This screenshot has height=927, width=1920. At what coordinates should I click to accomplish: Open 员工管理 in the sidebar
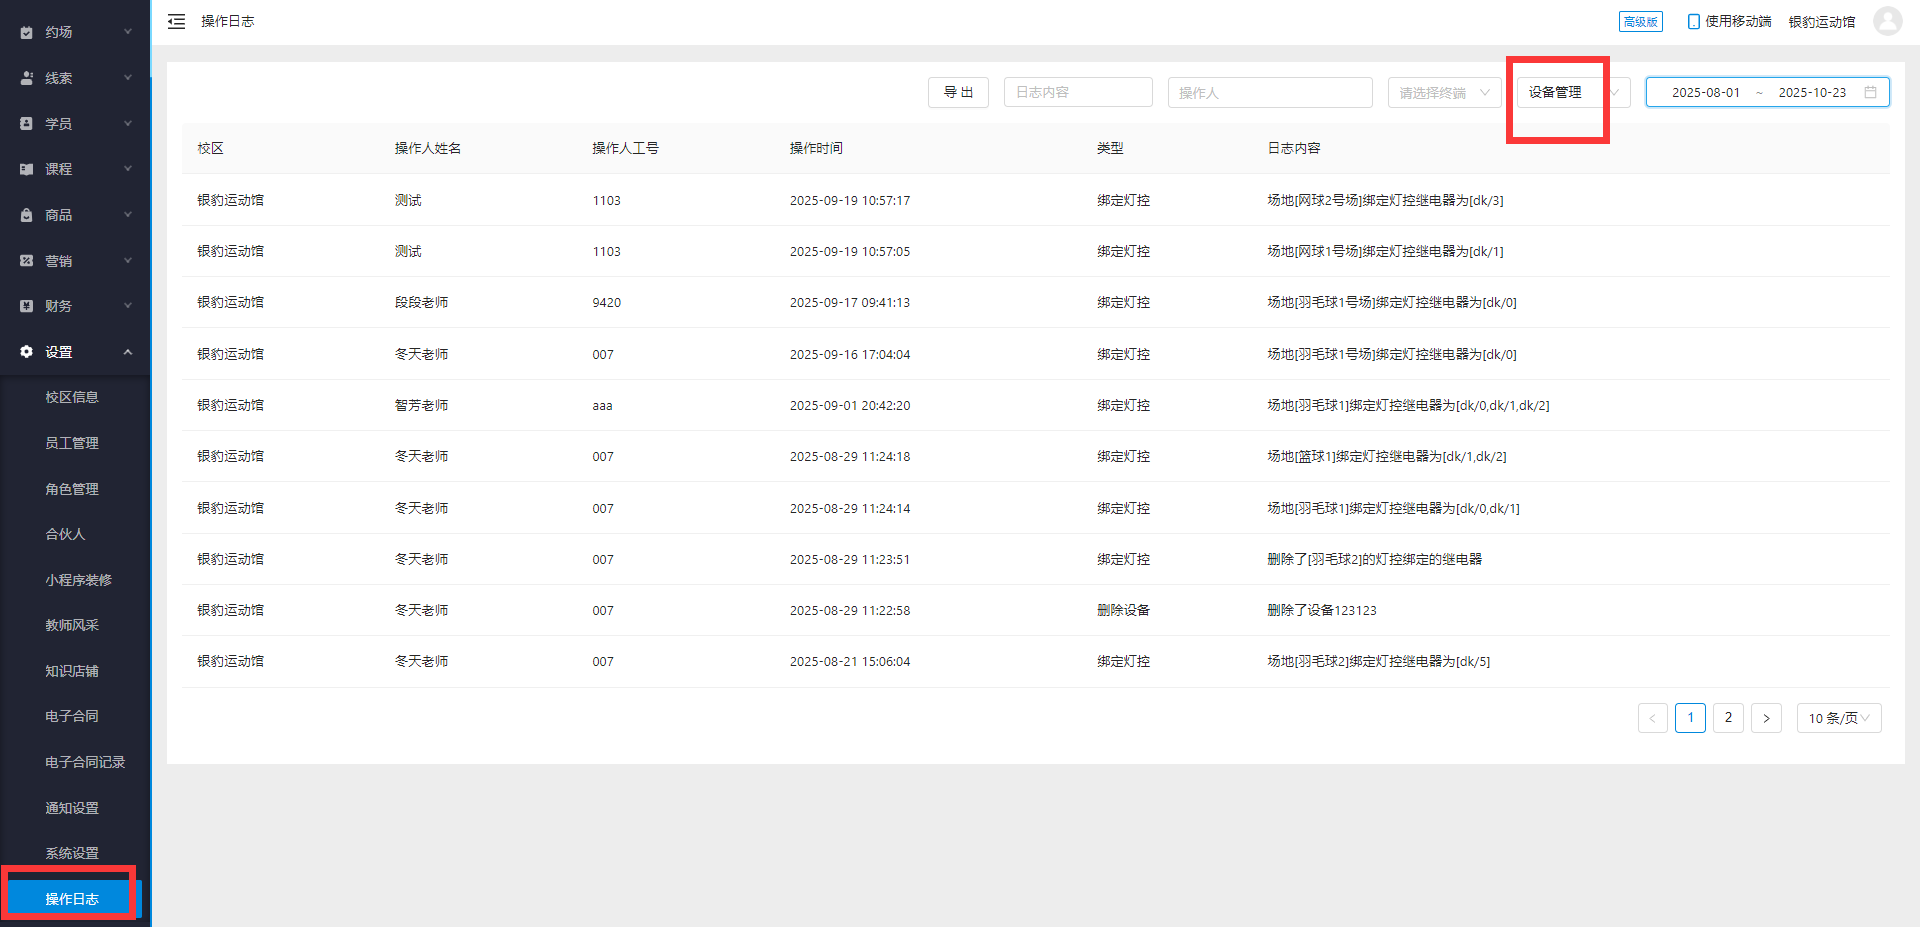point(72,443)
